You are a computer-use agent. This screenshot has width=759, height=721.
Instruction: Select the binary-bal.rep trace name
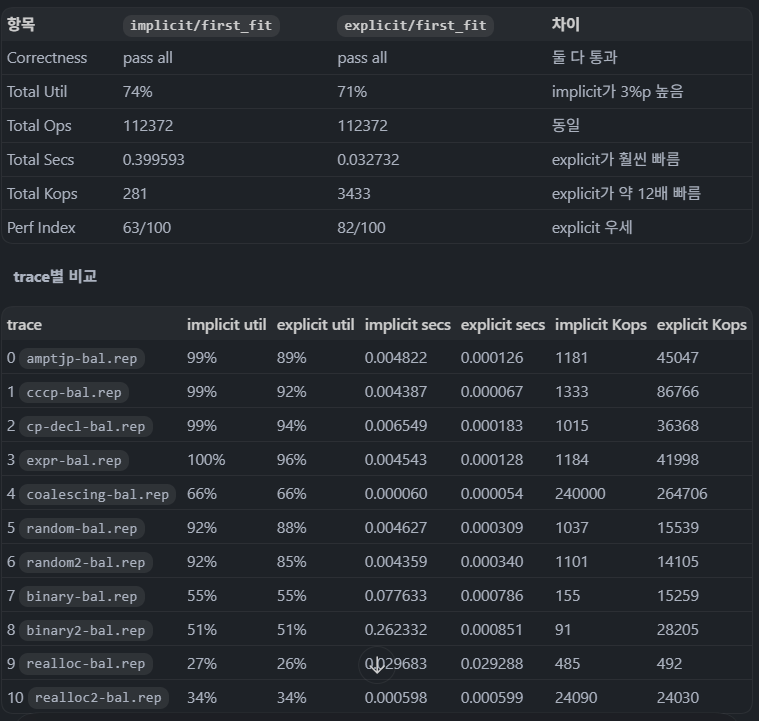(x=82, y=597)
